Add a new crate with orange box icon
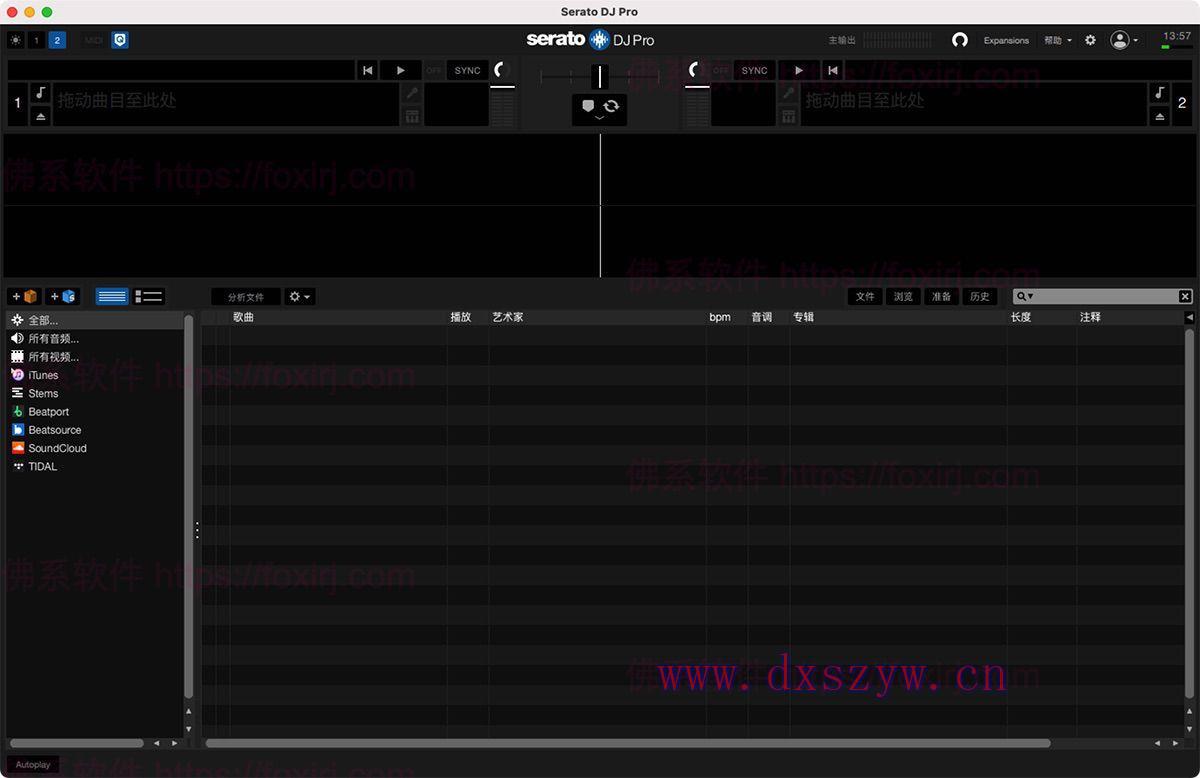The height and width of the screenshot is (778, 1200). pyautogui.click(x=24, y=296)
